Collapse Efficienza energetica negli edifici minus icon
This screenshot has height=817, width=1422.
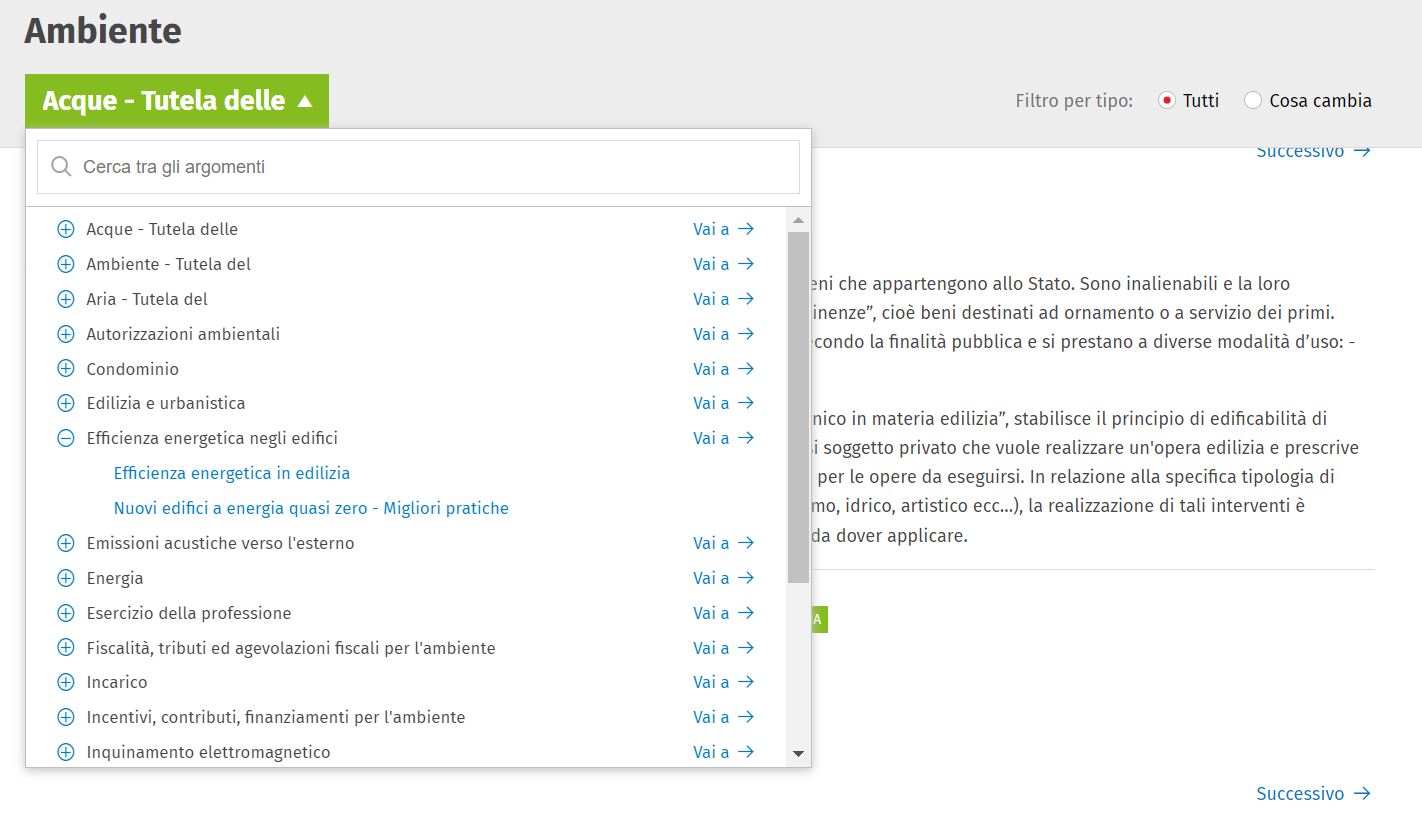pyautogui.click(x=66, y=438)
